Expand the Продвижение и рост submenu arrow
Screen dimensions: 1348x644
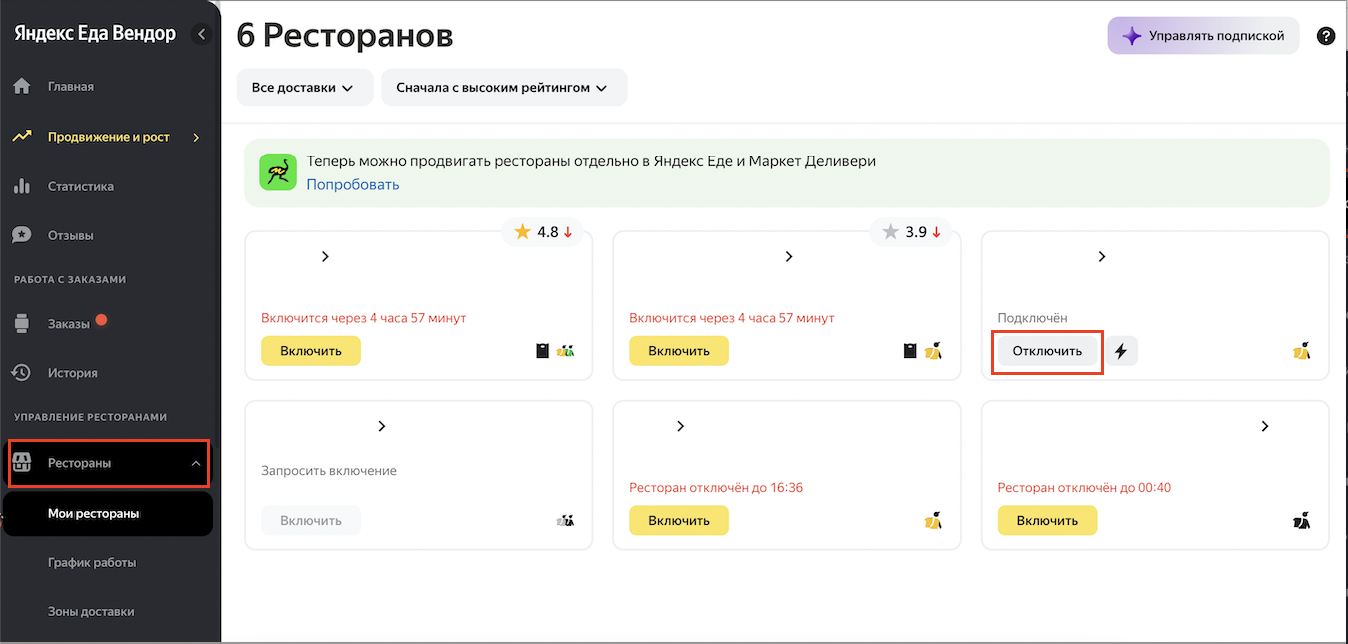196,137
